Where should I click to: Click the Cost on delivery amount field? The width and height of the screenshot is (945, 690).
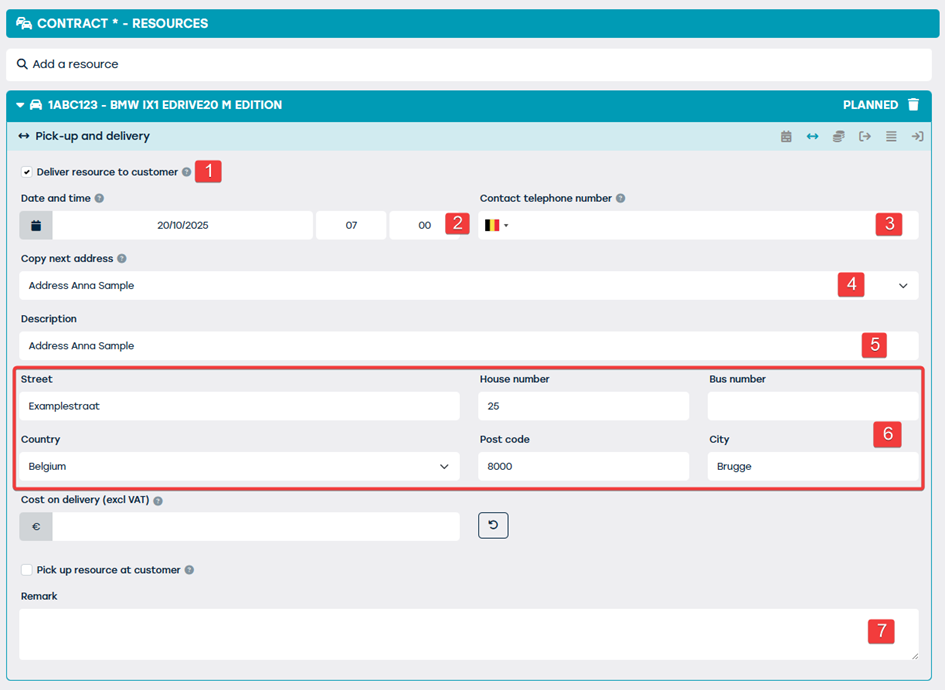(x=256, y=527)
